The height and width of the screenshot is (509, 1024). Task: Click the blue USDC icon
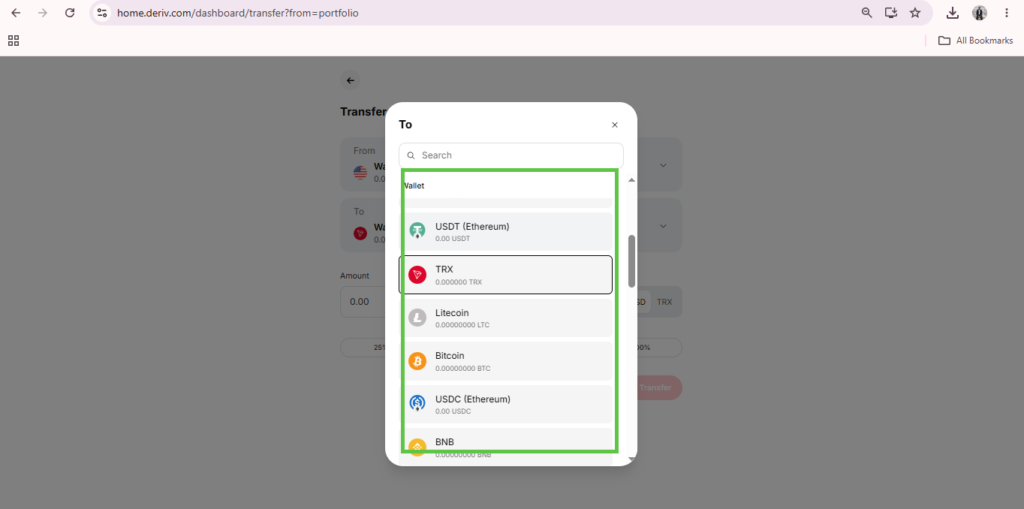click(417, 404)
